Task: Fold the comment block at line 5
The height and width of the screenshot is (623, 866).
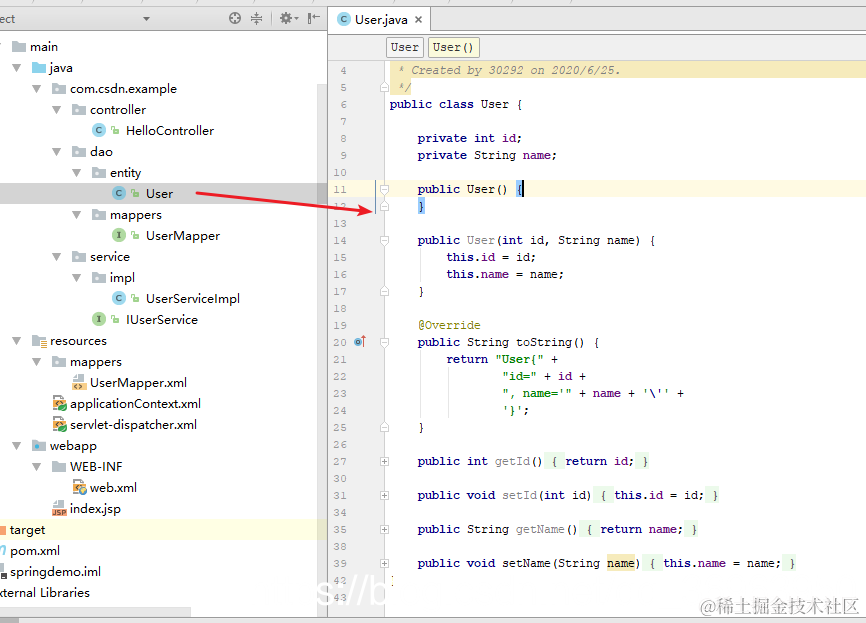Action: point(384,87)
